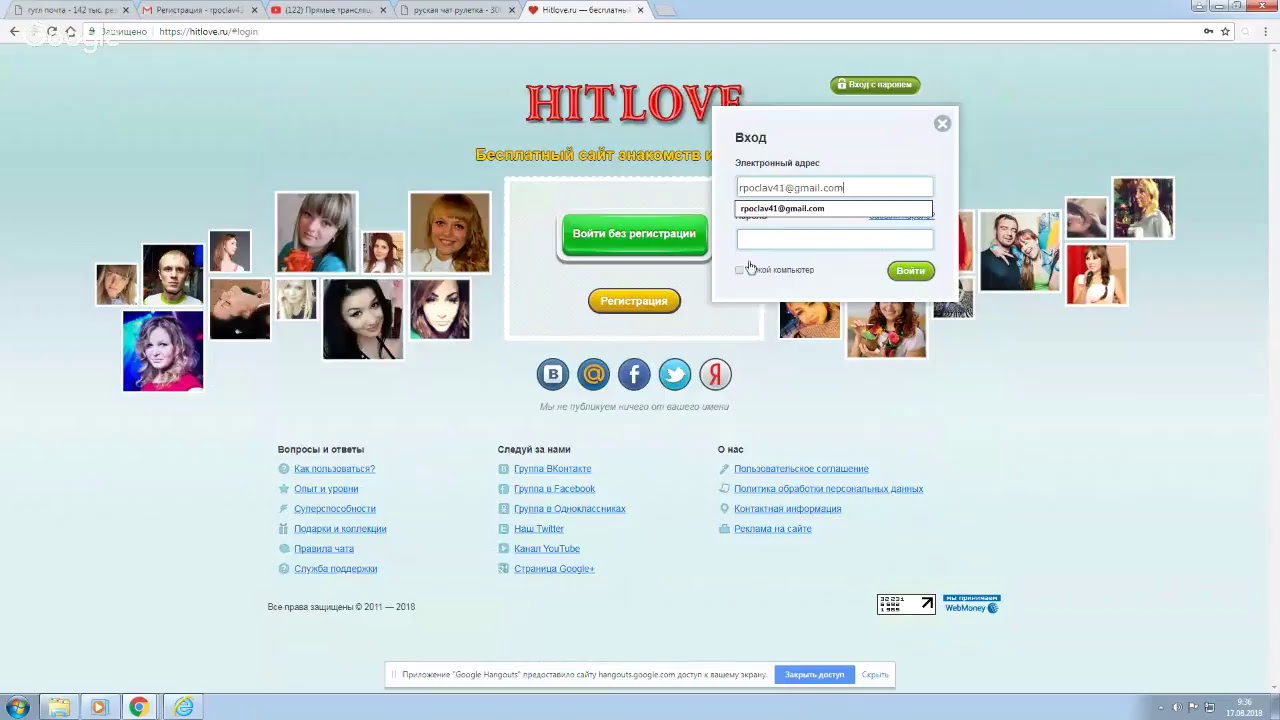This screenshot has width=1280, height=720.
Task: Open photo of man with shaved head
Action: click(x=173, y=273)
